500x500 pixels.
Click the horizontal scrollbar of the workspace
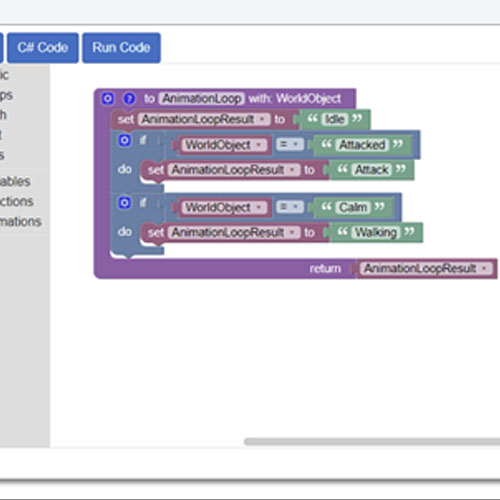coord(372,442)
